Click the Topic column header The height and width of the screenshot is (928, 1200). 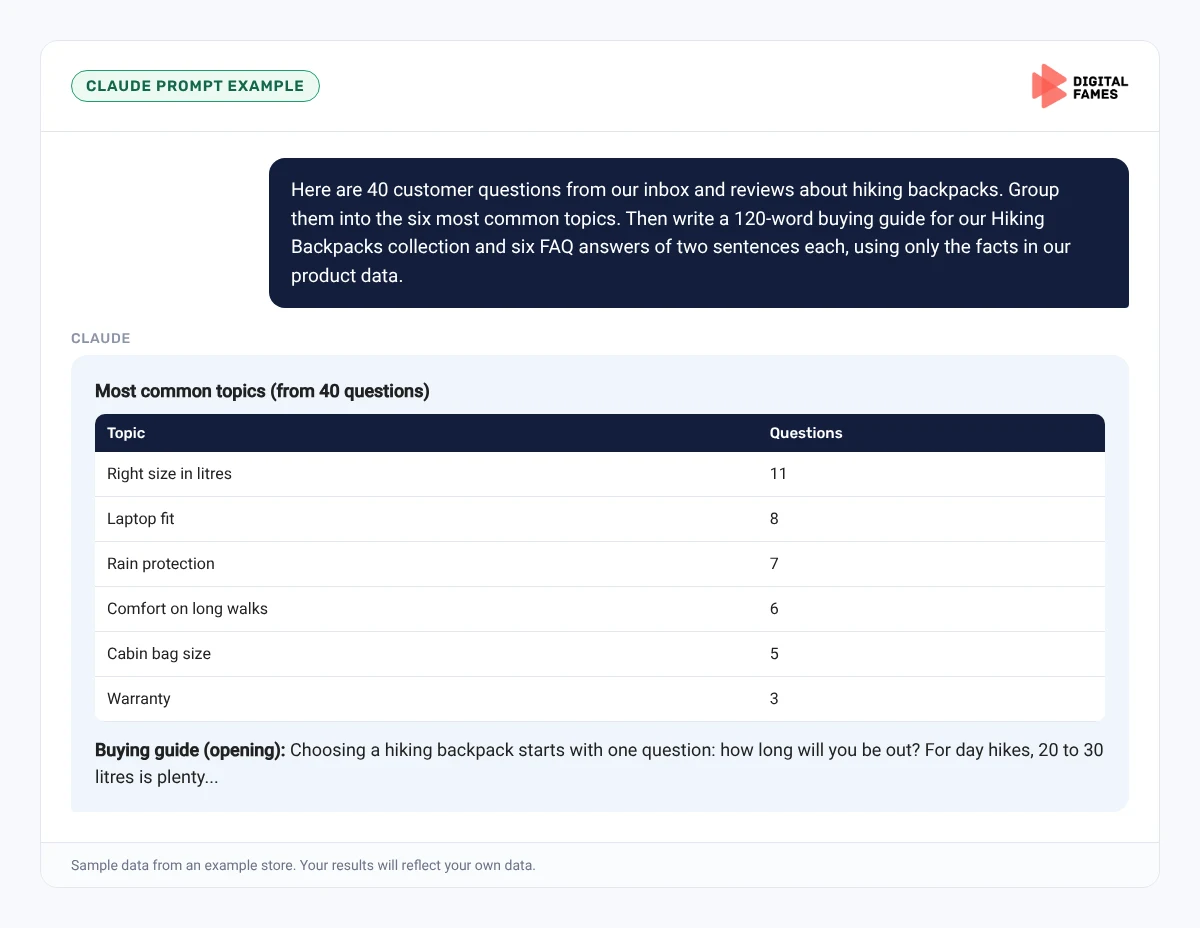(126, 433)
